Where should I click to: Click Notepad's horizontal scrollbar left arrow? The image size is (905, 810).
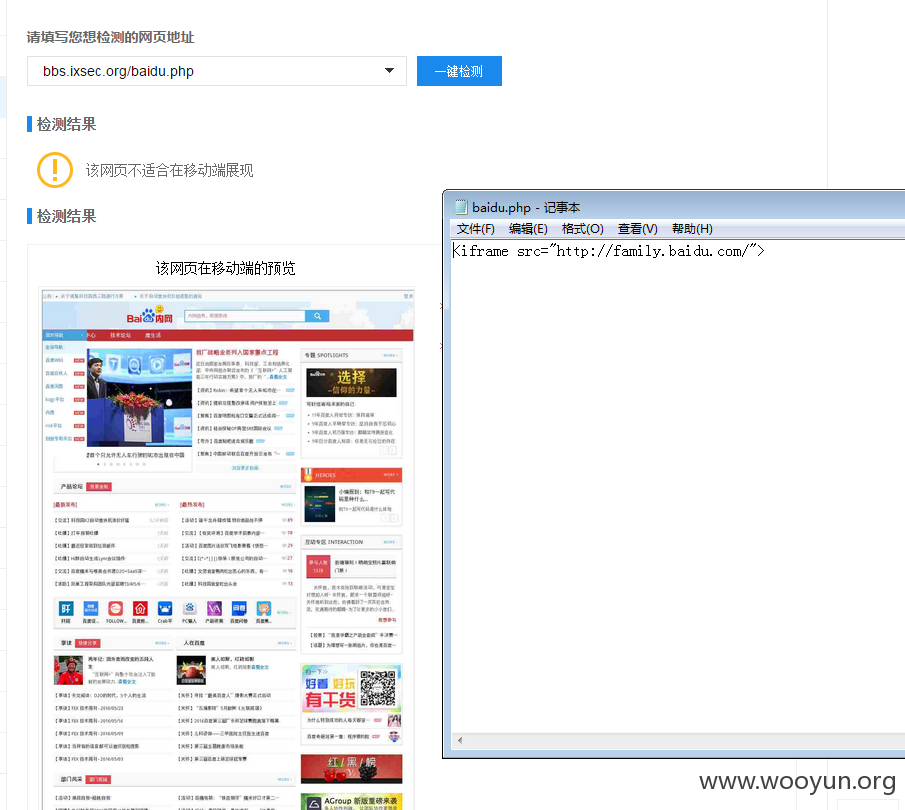pyautogui.click(x=459, y=740)
